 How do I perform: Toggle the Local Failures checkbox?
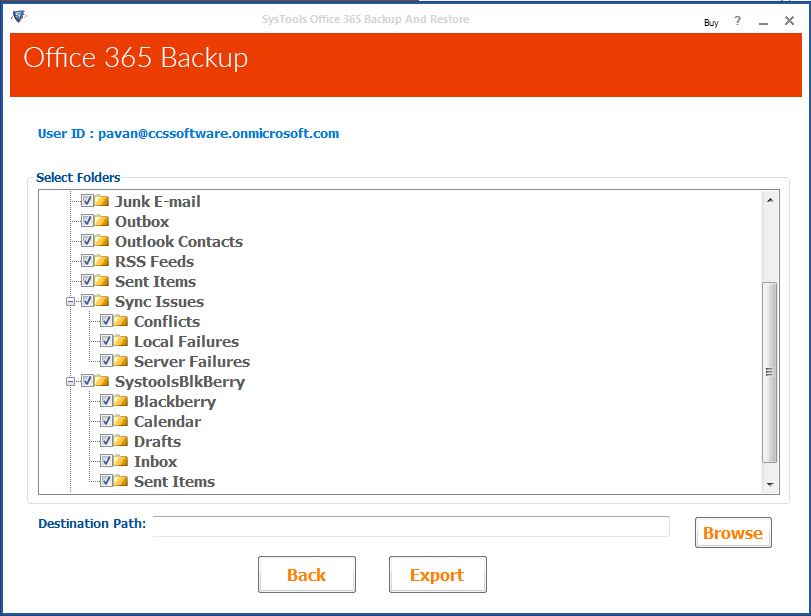[x=107, y=340]
